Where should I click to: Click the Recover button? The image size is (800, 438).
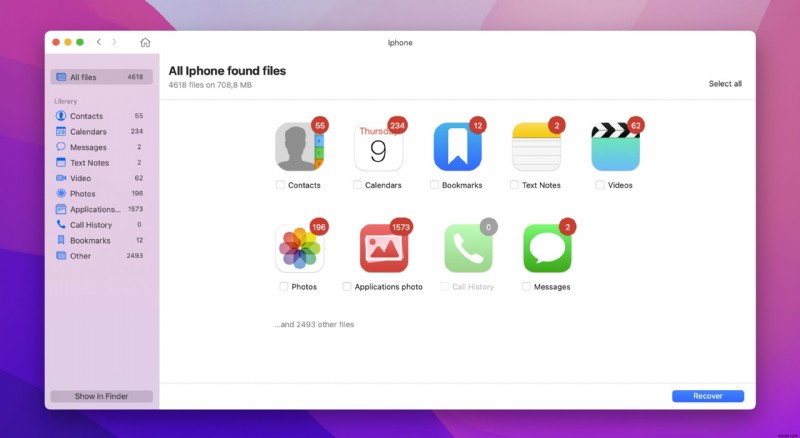(x=708, y=396)
